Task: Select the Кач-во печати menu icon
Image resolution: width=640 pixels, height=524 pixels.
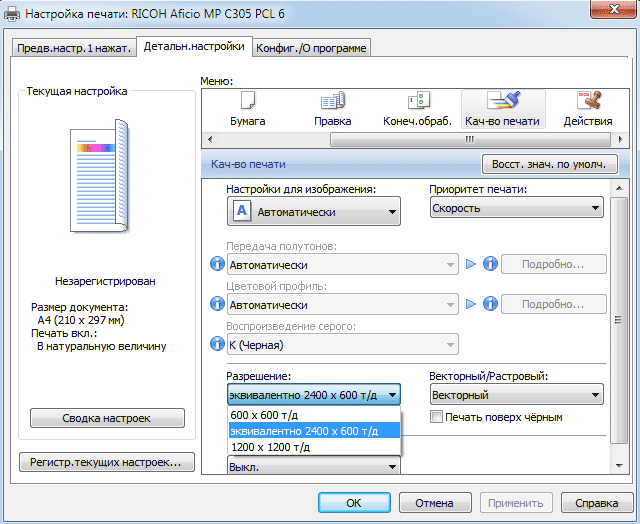Action: tap(503, 109)
